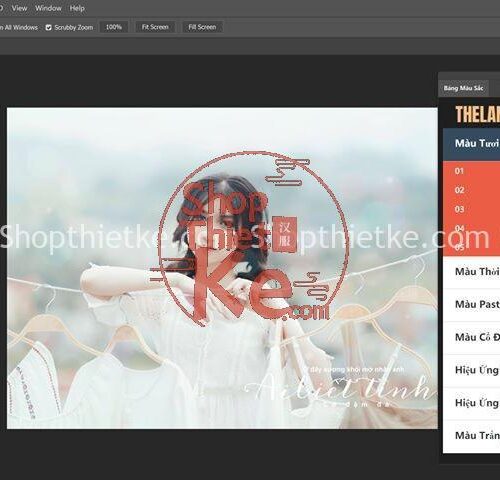Open the Help menu
500x480 pixels.
tap(77, 8)
